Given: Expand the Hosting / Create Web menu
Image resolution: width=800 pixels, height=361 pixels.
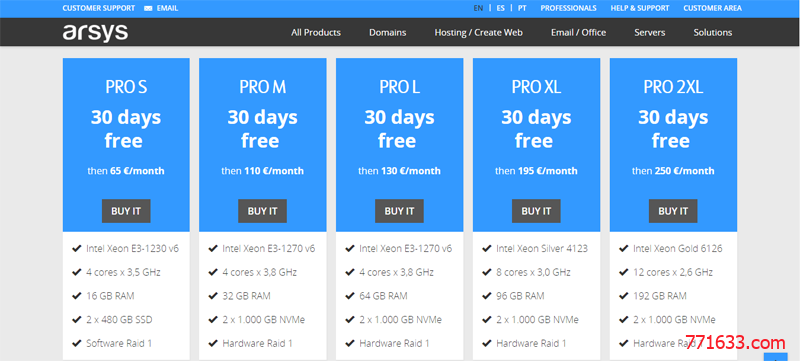Looking at the screenshot, I should [479, 33].
